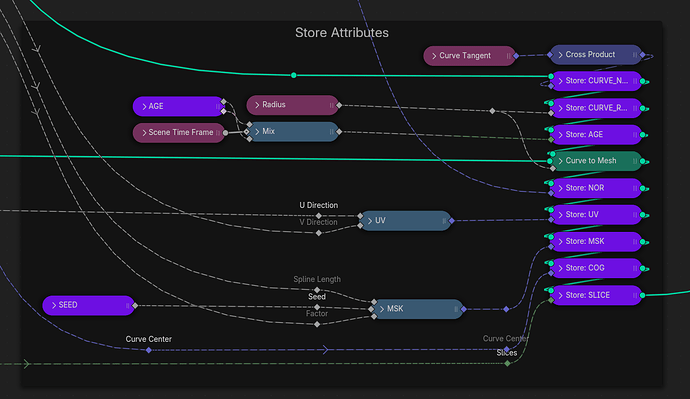Expand the Store: COG node
Screen dimensions: 690x399
click(x=560, y=268)
